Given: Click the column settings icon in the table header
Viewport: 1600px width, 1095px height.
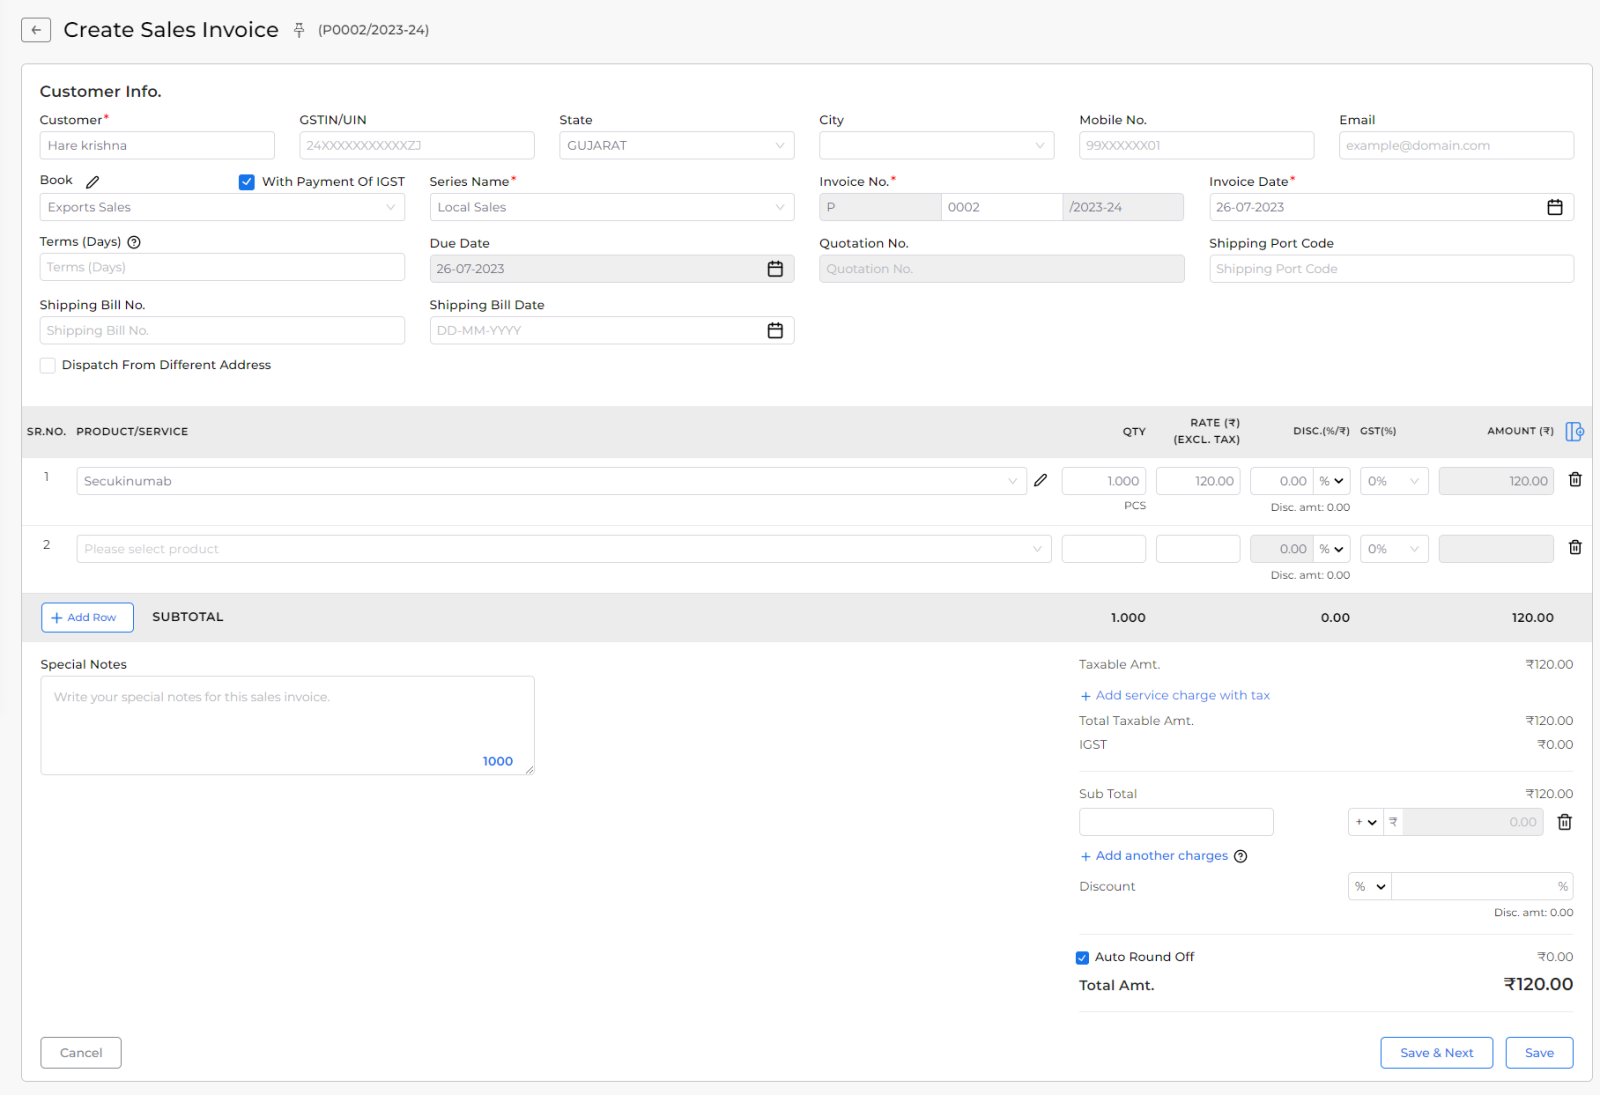Looking at the screenshot, I should (x=1574, y=431).
